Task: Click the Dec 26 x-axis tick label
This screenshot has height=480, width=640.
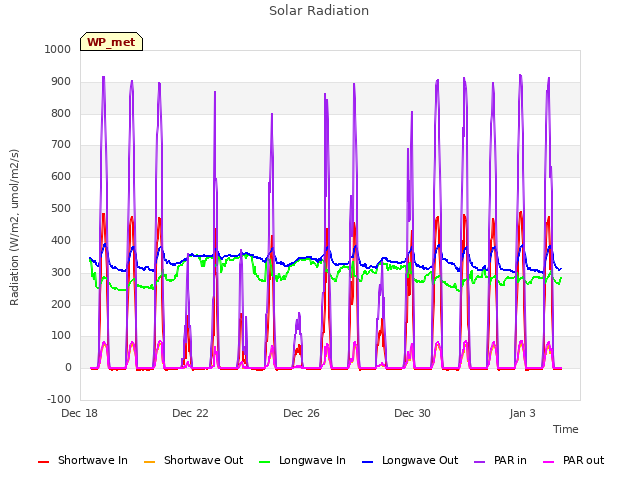Action: point(301,413)
